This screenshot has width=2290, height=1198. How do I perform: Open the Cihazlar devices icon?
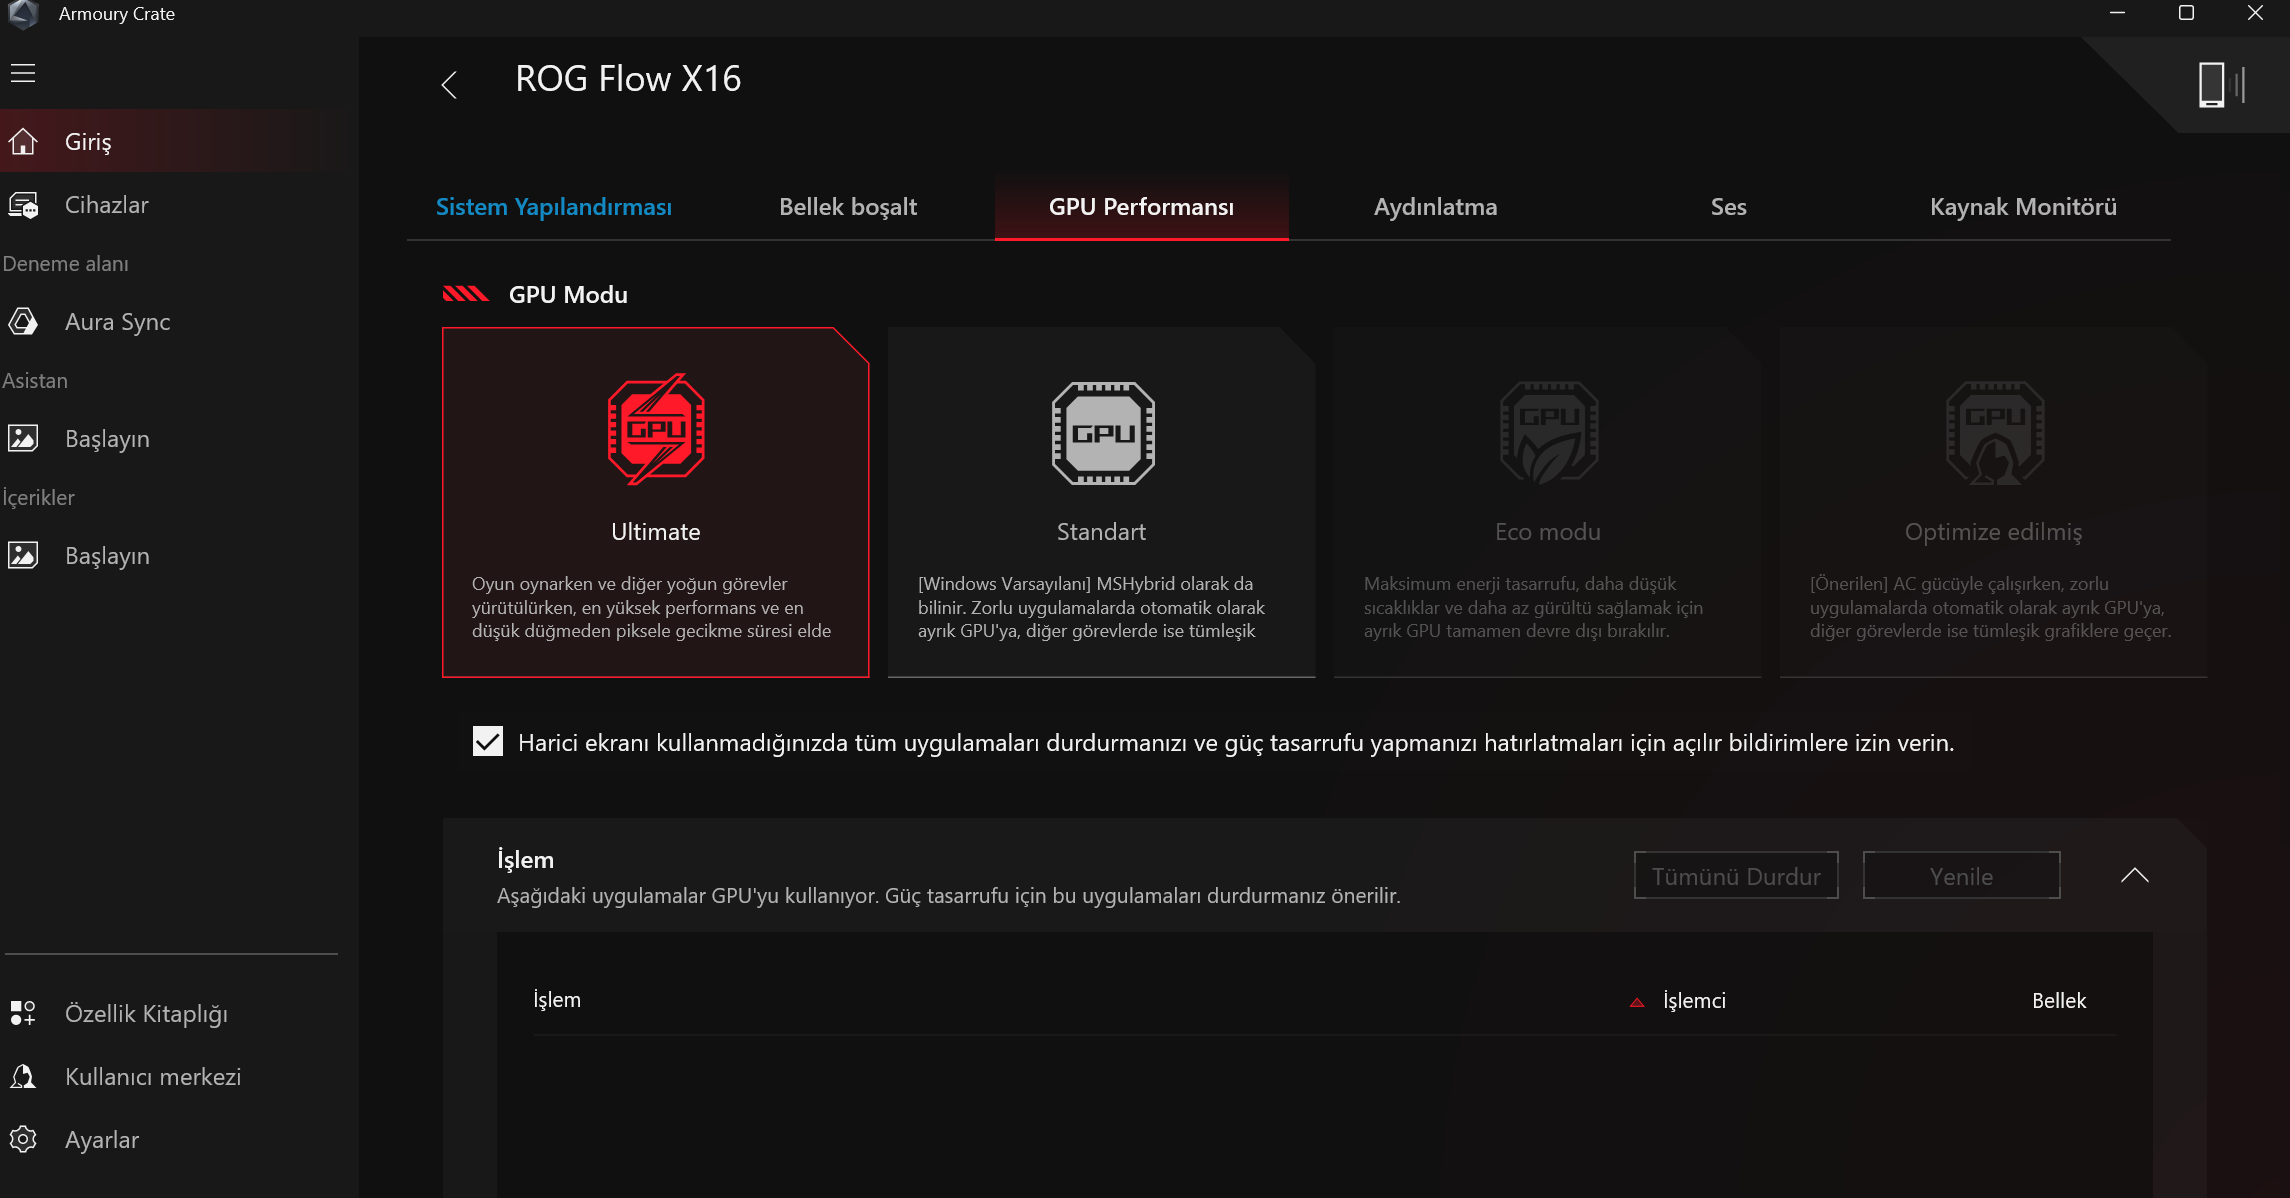pyautogui.click(x=23, y=205)
